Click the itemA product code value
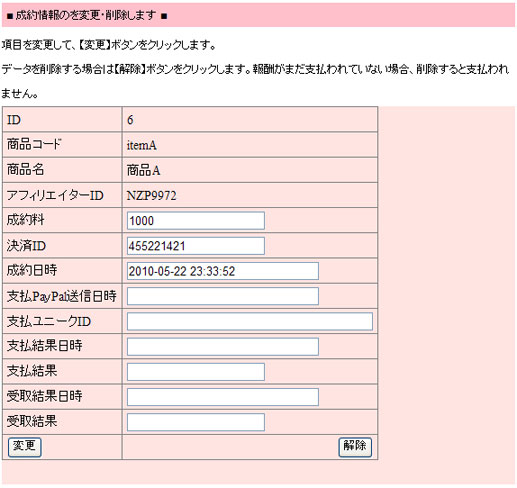The height and width of the screenshot is (488, 517). [142, 145]
